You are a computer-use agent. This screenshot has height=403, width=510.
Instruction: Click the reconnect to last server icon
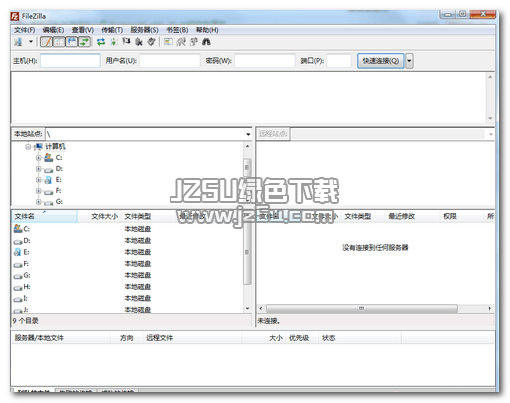152,42
